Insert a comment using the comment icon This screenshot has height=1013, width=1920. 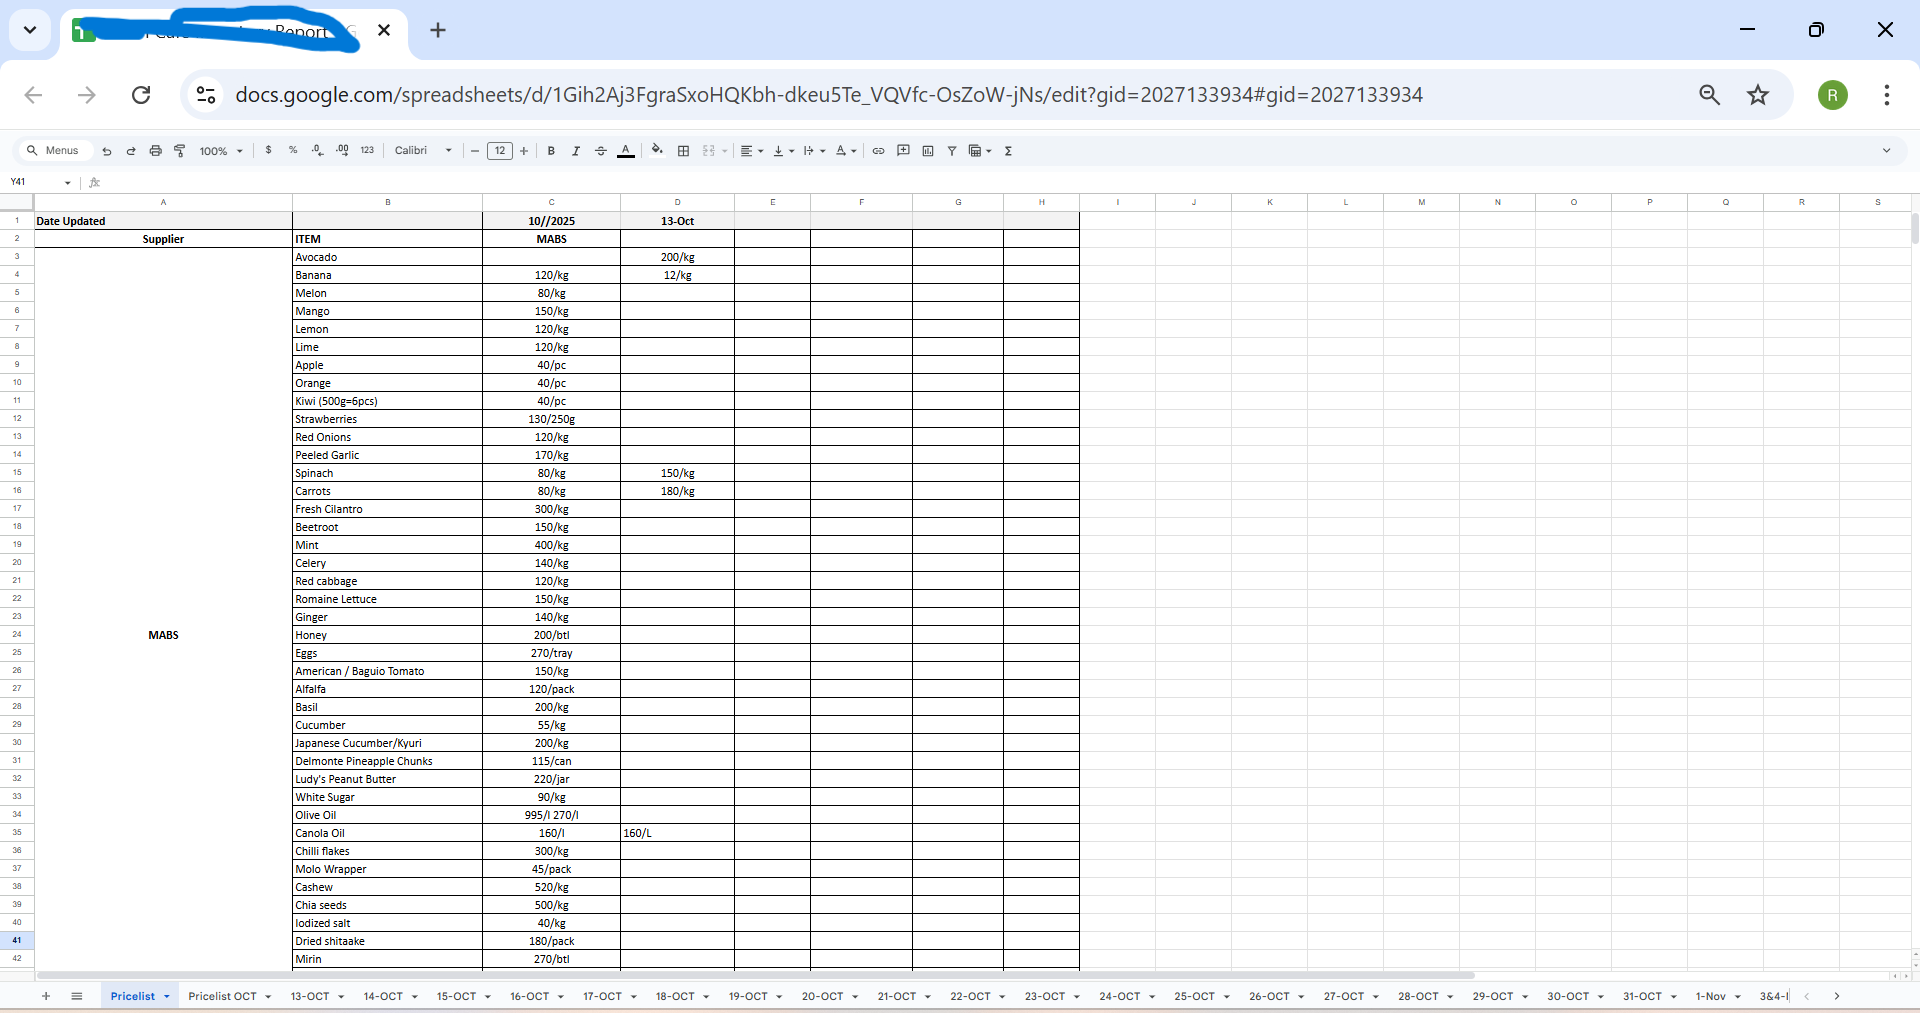(x=903, y=151)
